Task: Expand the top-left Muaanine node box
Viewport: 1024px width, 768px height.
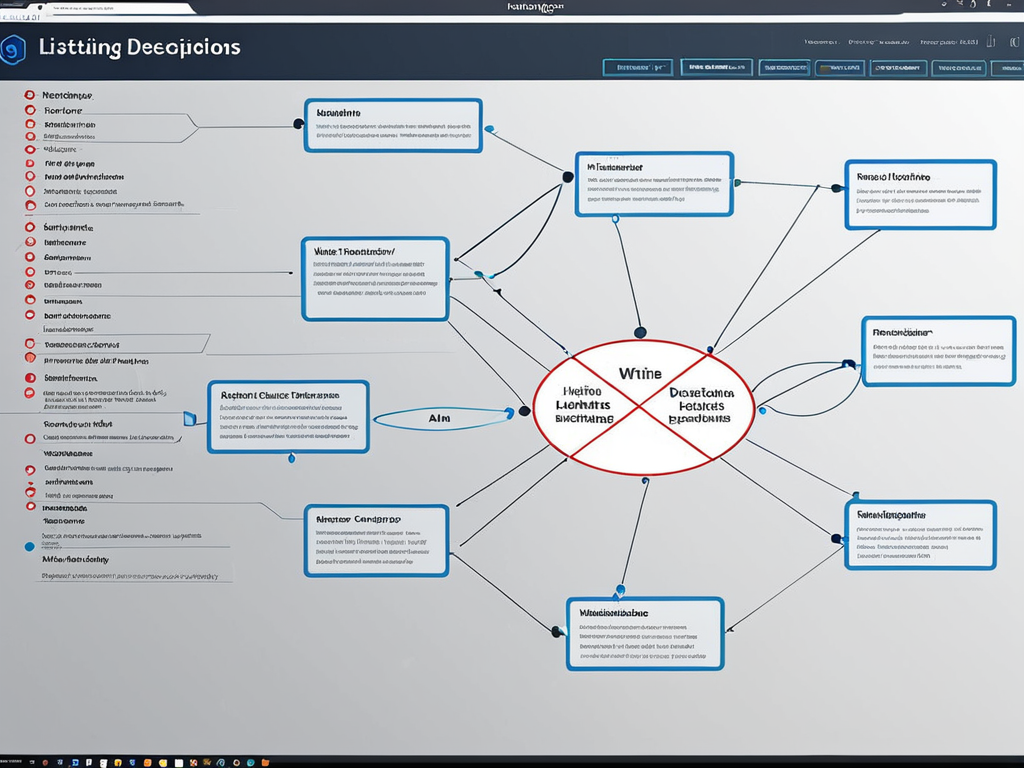Action: (392, 125)
